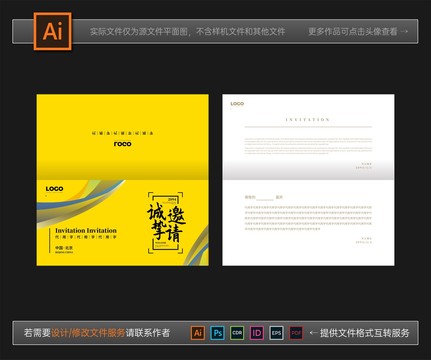Click the EPS format icon
Image resolution: width=431 pixels, height=360 pixels.
point(276,333)
